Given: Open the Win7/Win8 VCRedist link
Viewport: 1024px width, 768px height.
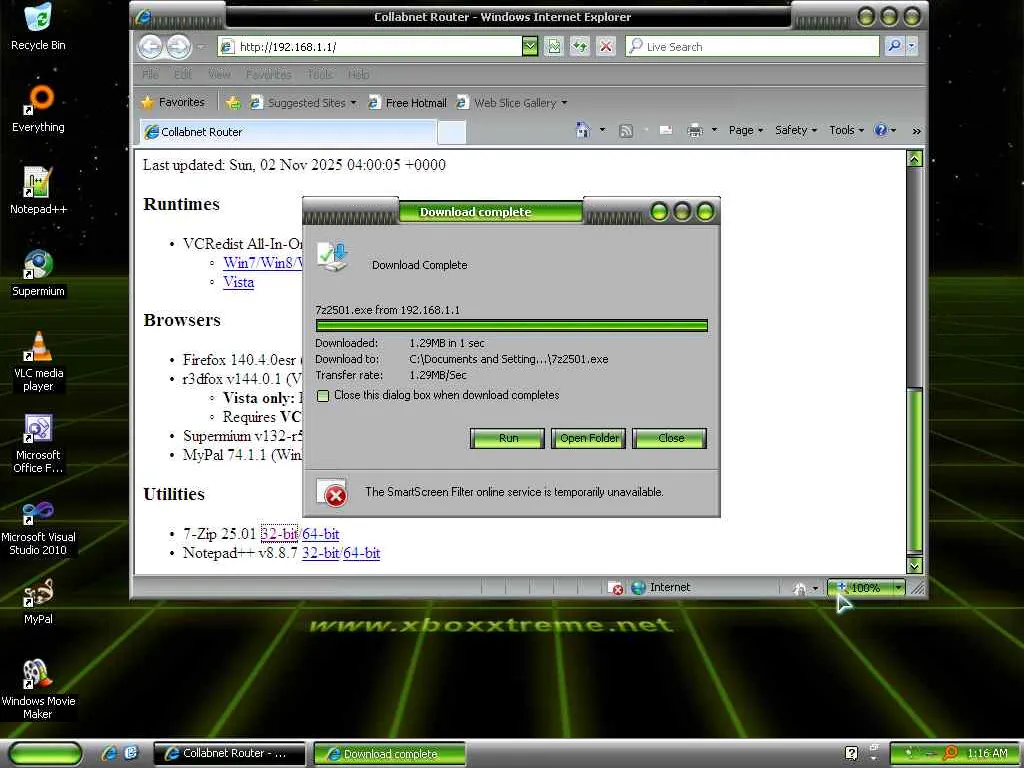Looking at the screenshot, I should [263, 263].
